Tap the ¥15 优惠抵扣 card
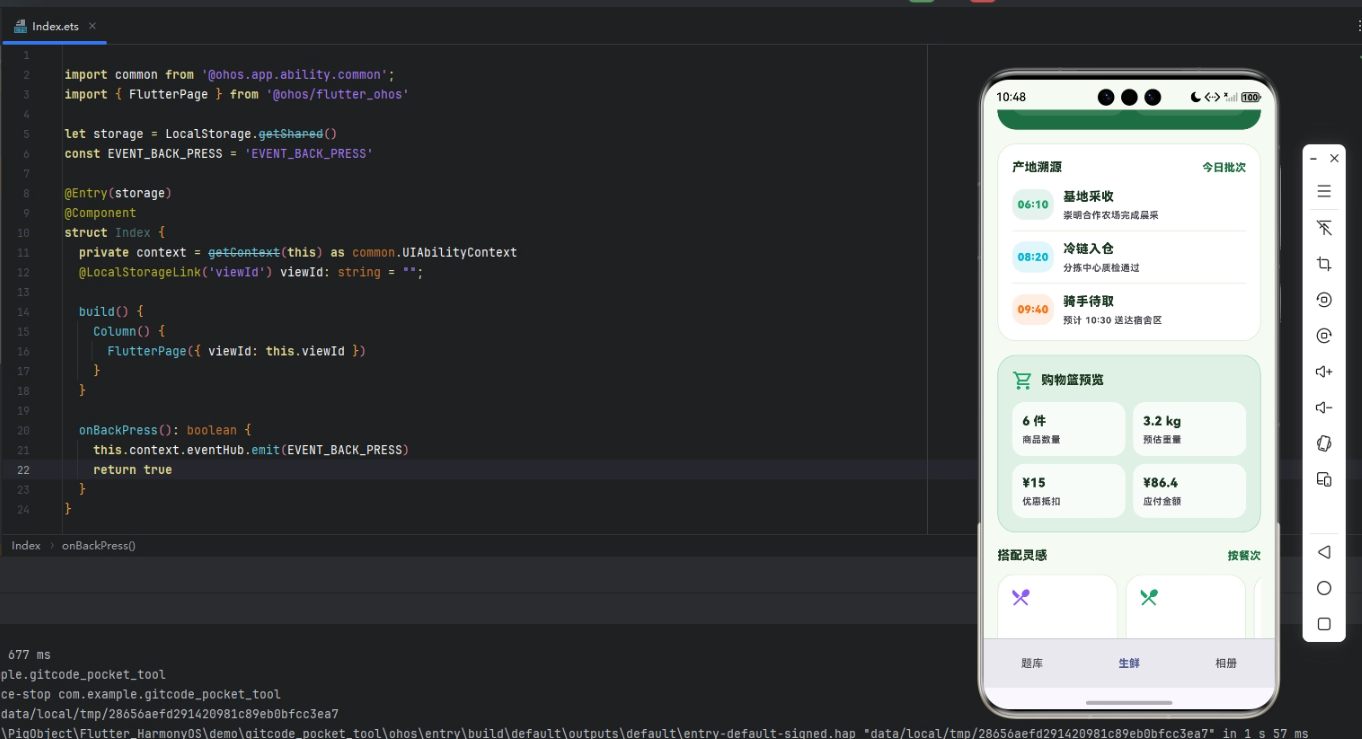 pyautogui.click(x=1068, y=491)
